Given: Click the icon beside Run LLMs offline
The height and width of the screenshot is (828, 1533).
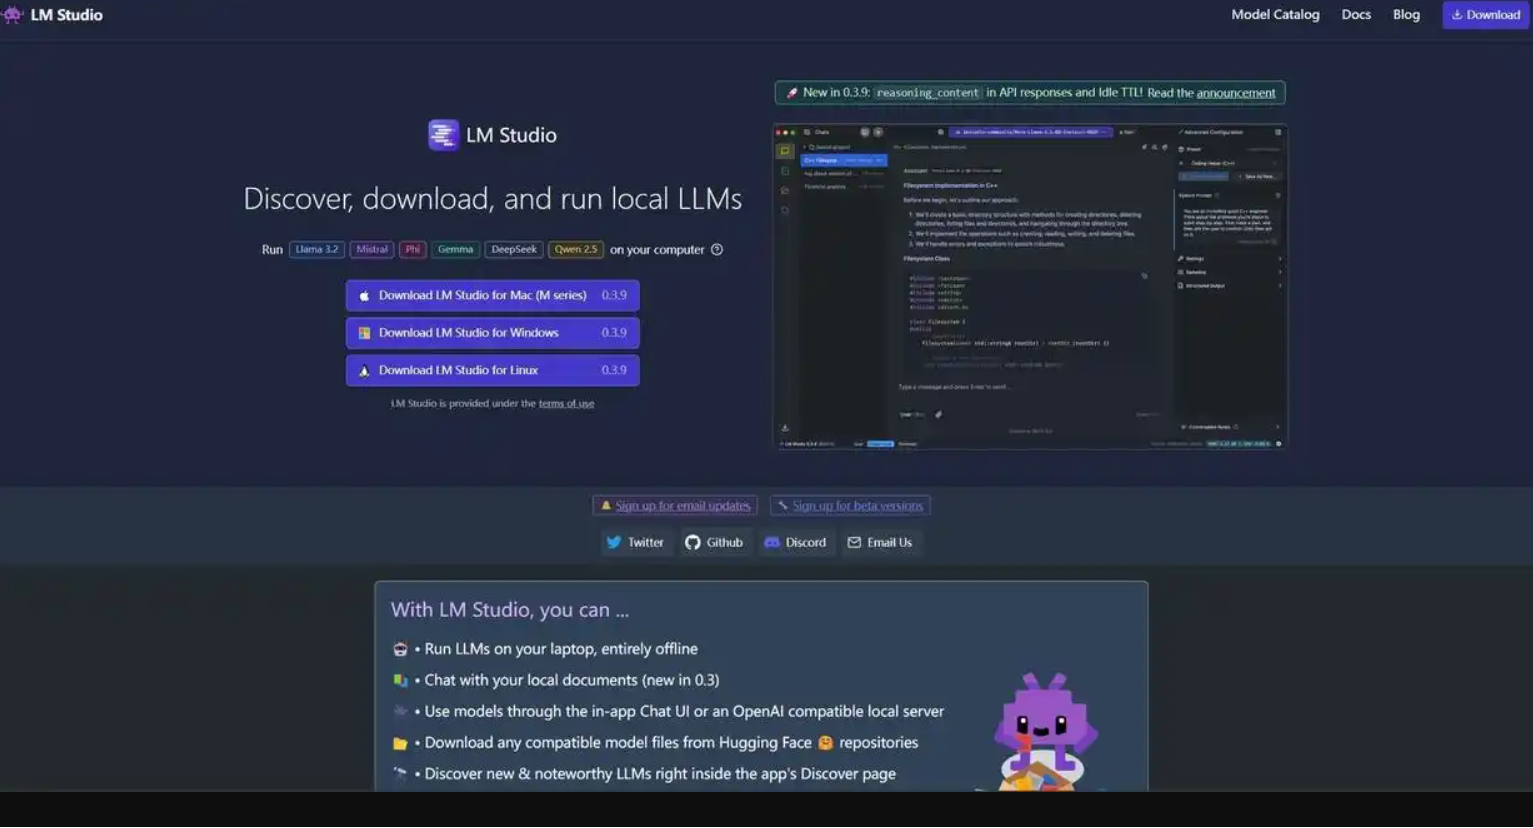Looking at the screenshot, I should [x=400, y=650].
